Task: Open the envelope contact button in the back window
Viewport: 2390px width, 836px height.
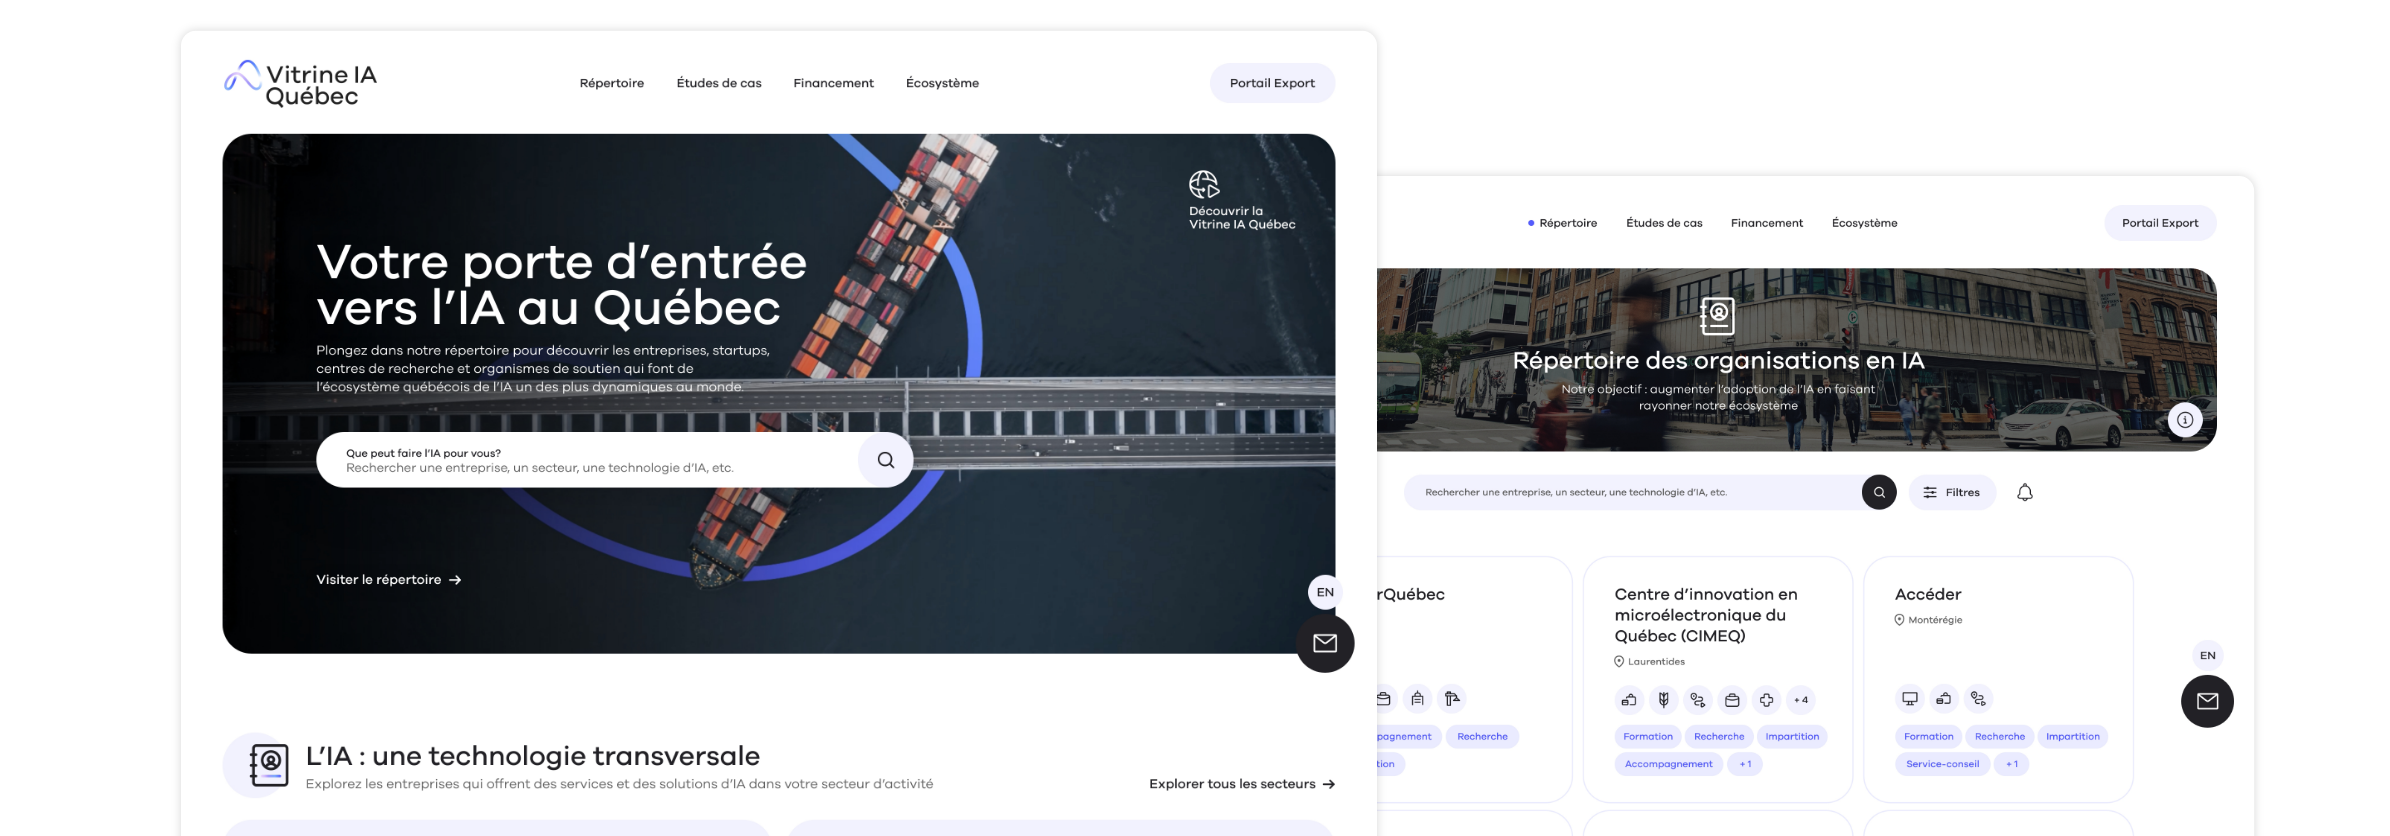Action: [2207, 701]
